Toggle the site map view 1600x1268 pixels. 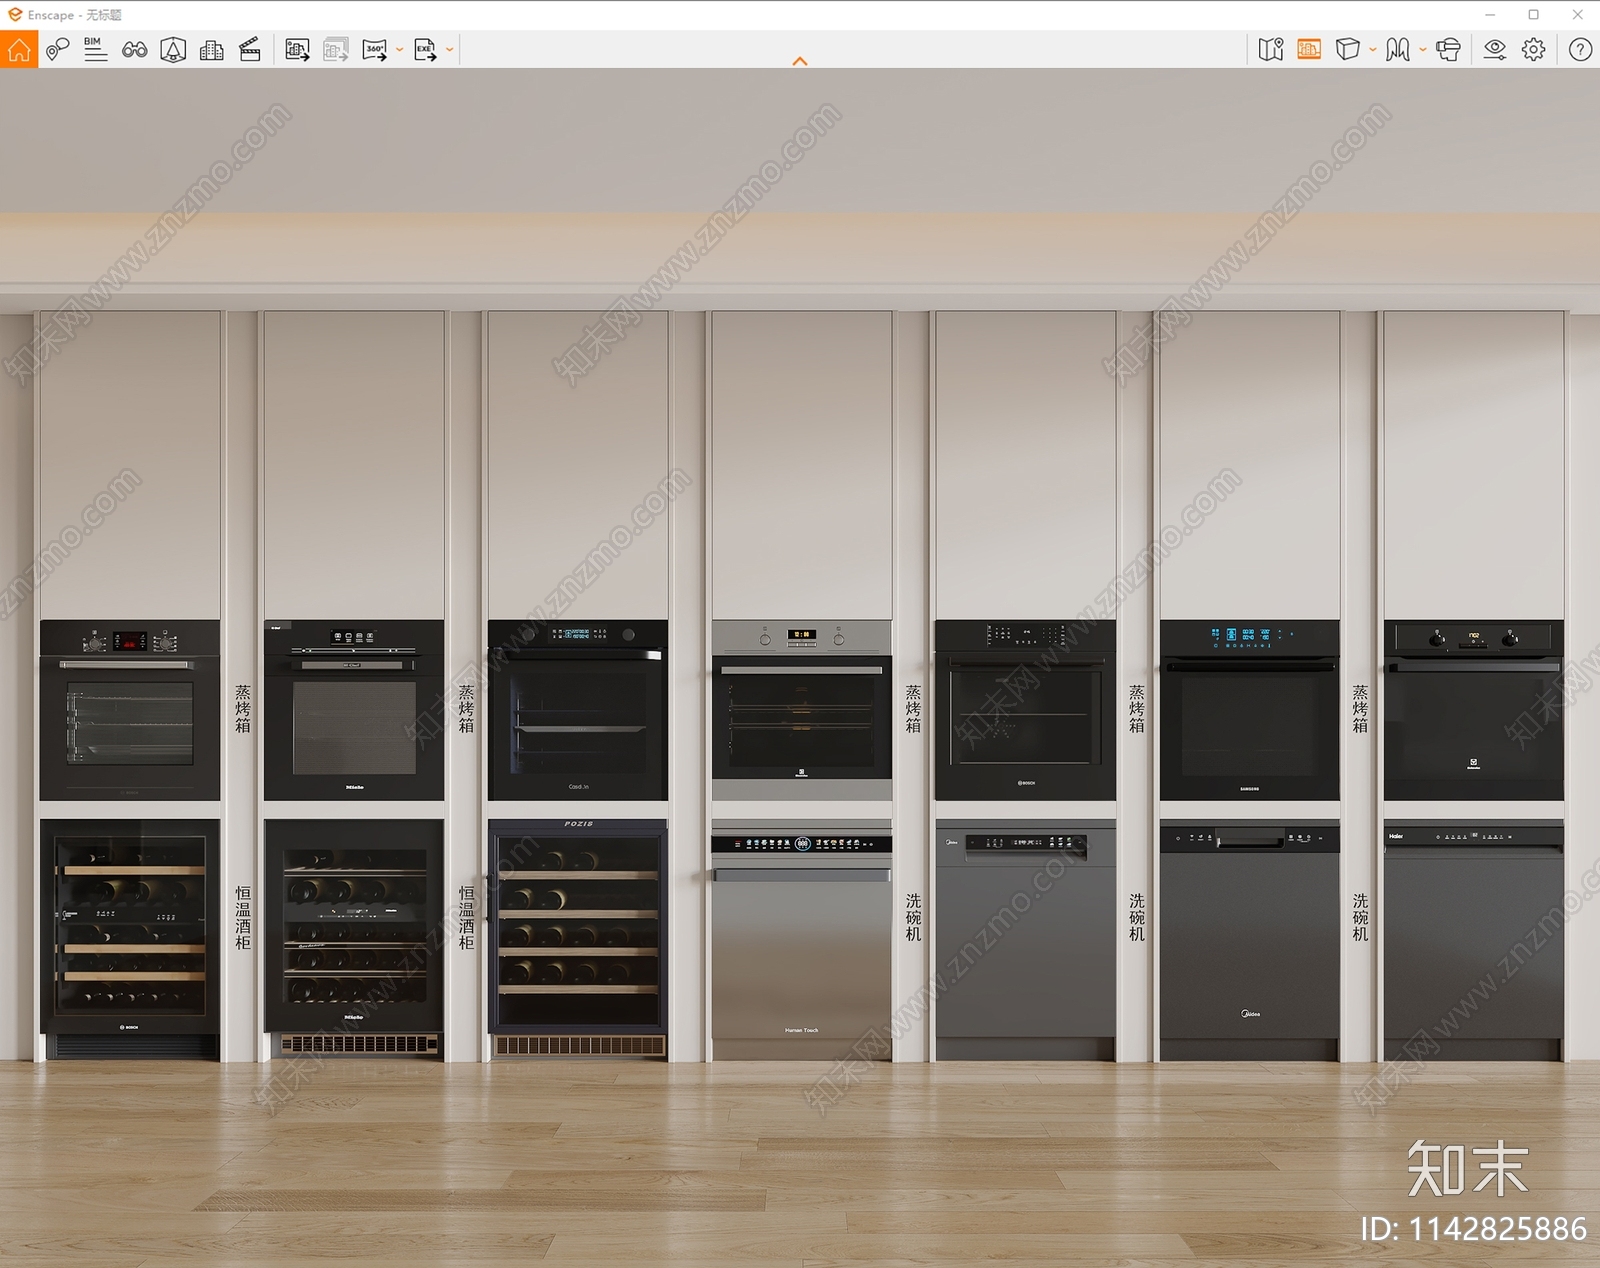pos(1271,49)
